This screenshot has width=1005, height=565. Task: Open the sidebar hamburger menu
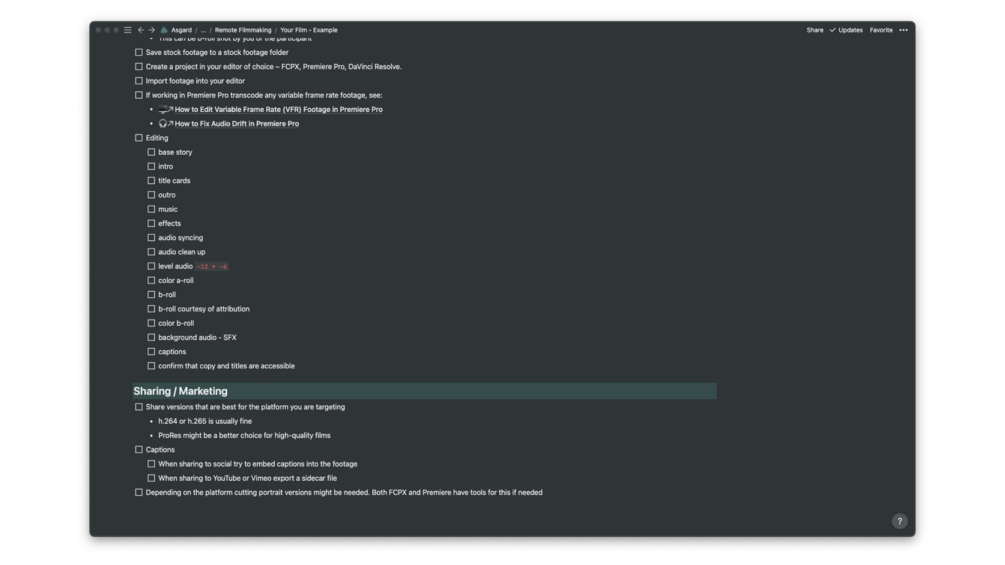click(127, 30)
